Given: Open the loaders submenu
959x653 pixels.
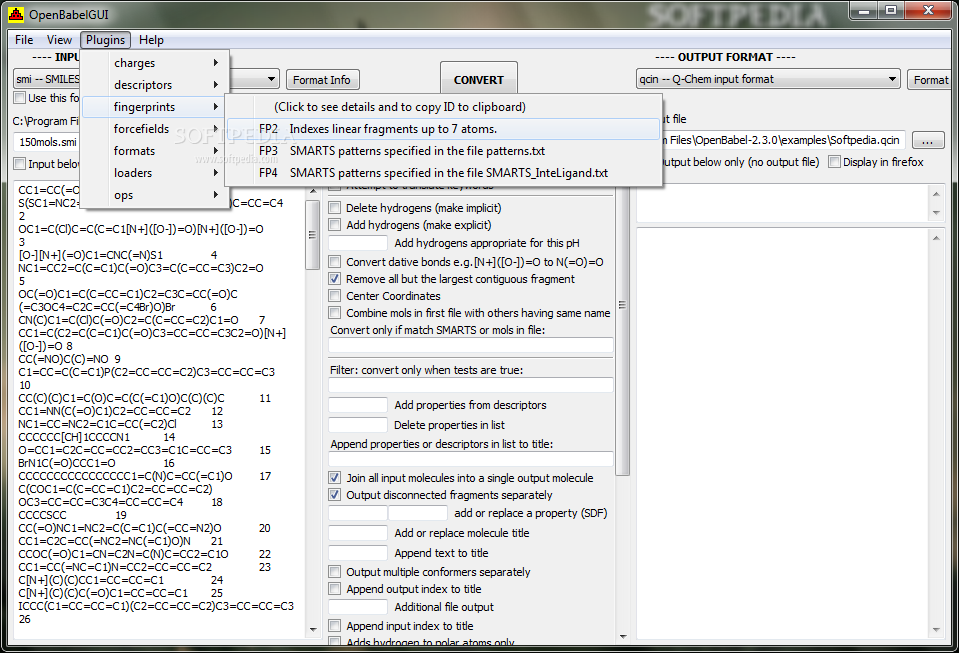Looking at the screenshot, I should tap(155, 173).
